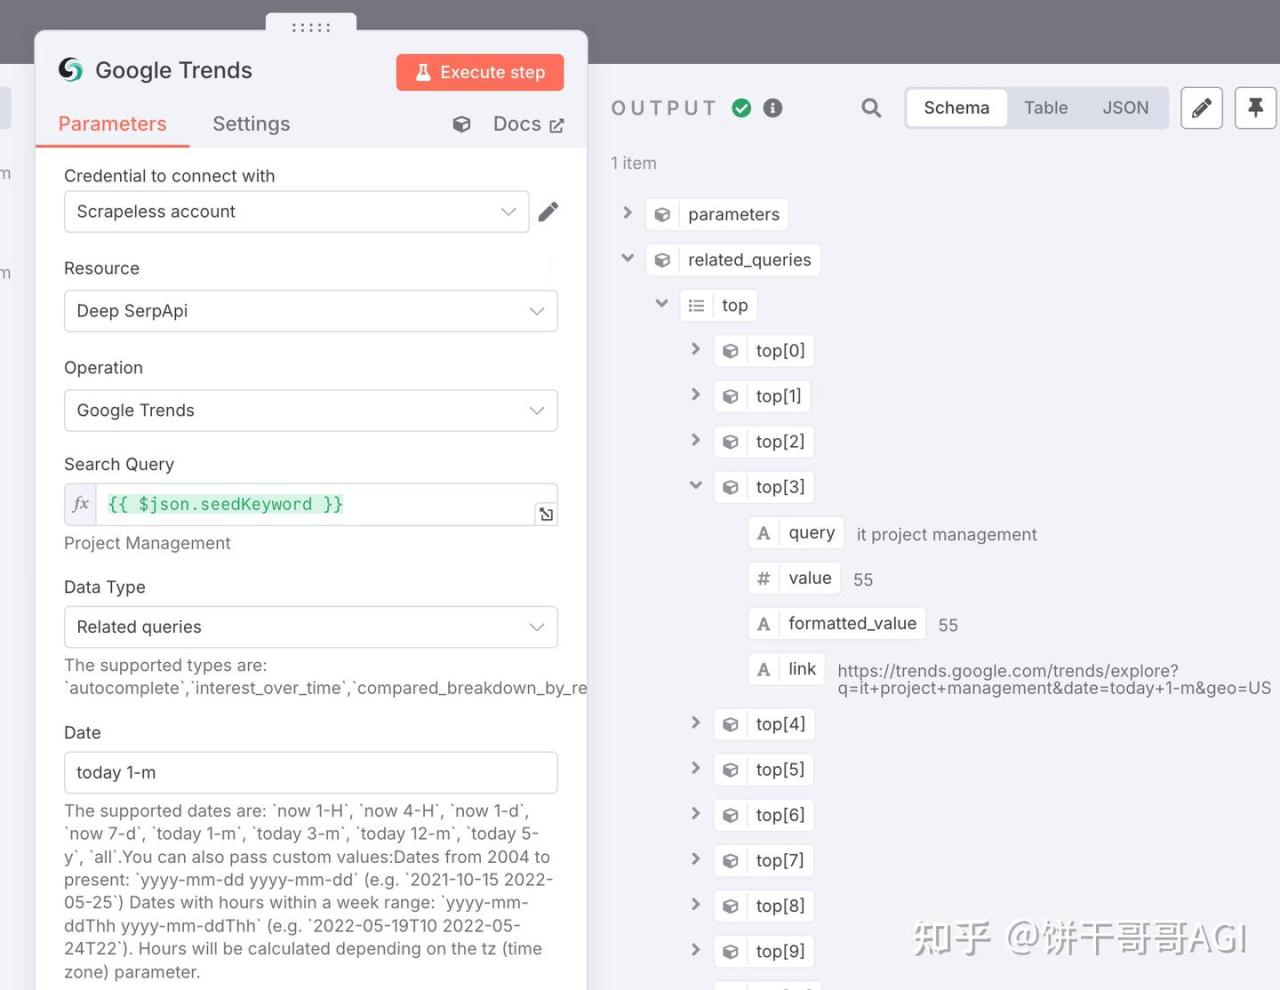Expand the top[7] item
This screenshot has height=990, width=1280.
(695, 859)
